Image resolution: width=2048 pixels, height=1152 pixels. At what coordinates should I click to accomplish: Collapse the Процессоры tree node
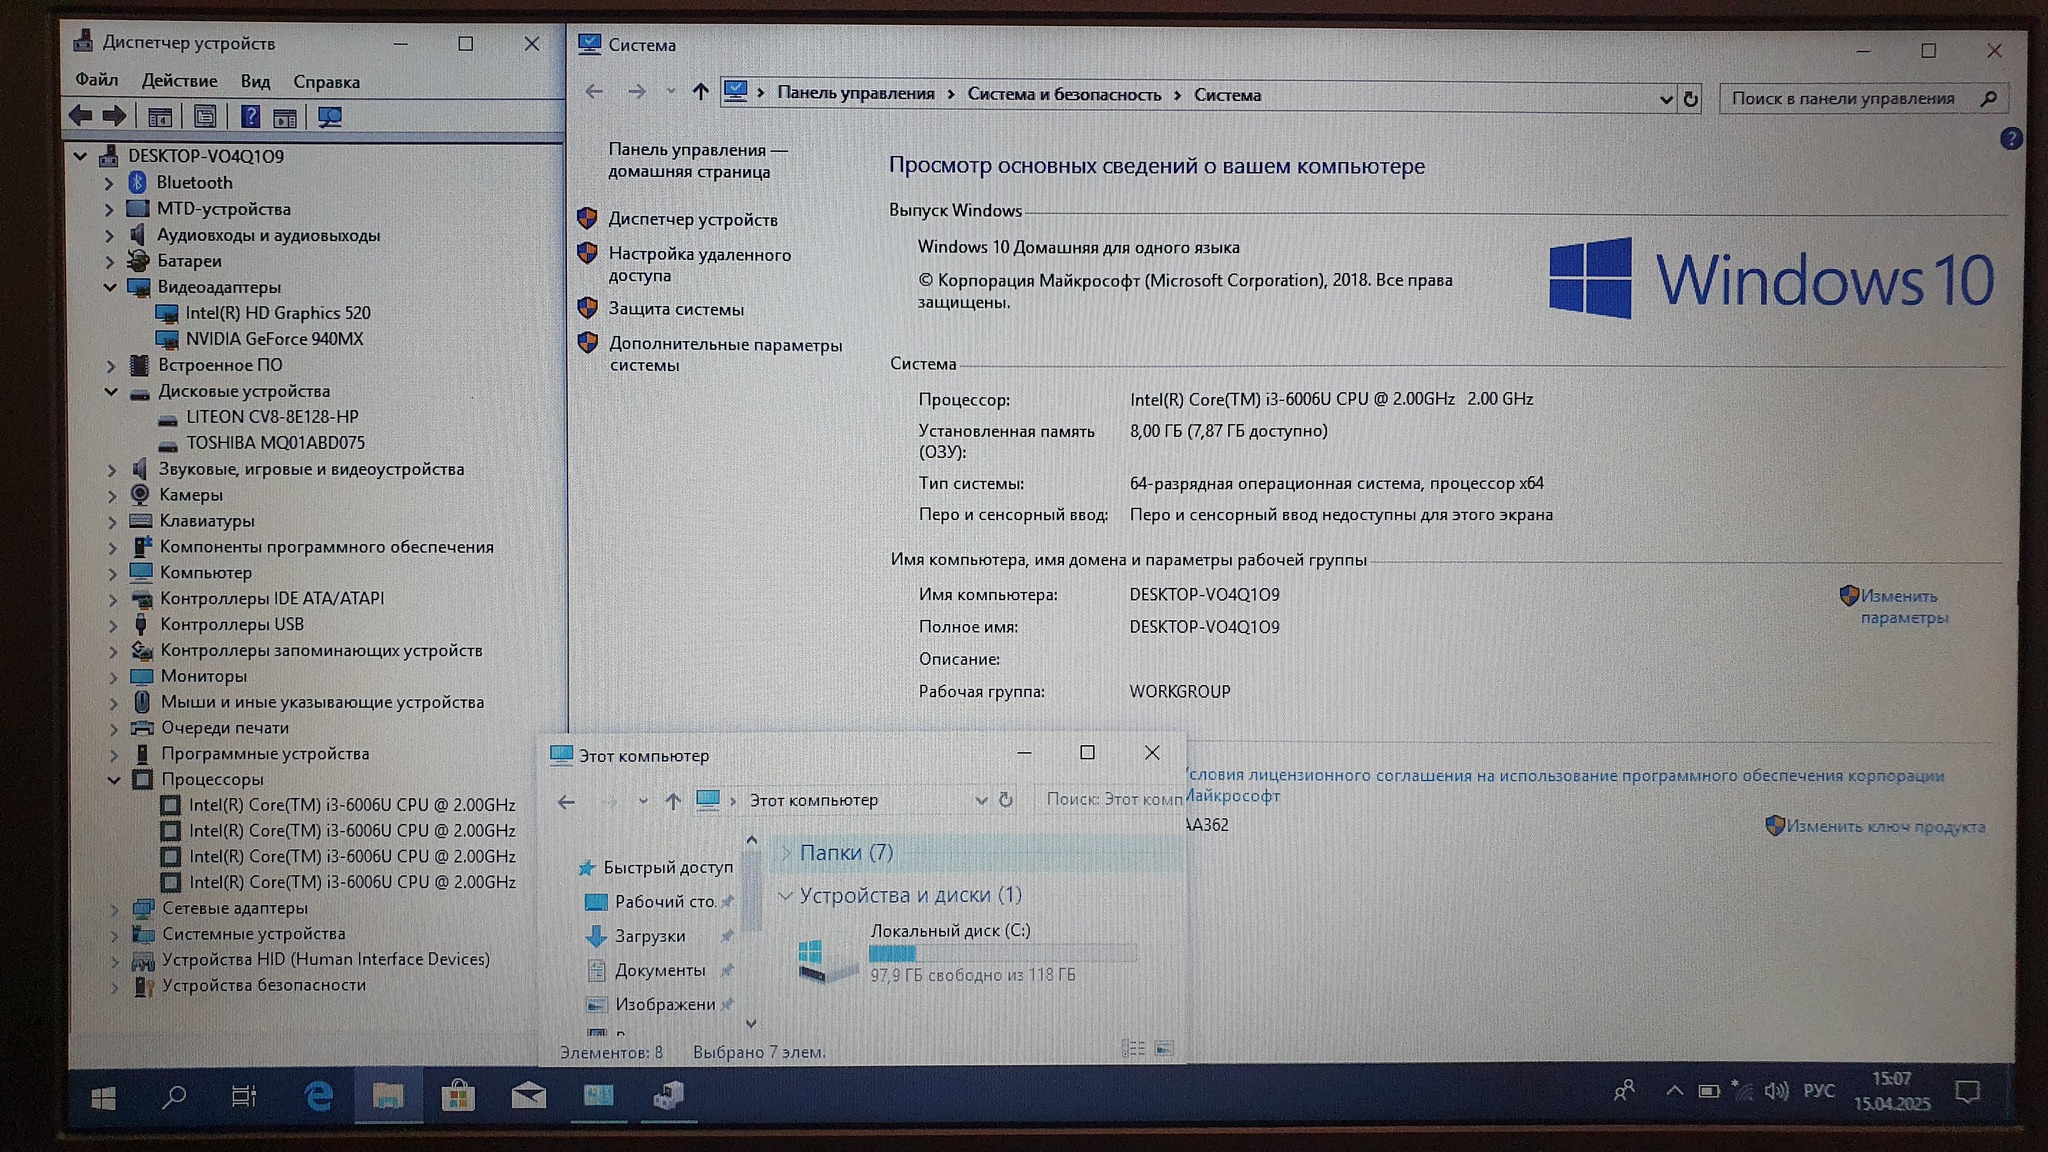pos(114,779)
